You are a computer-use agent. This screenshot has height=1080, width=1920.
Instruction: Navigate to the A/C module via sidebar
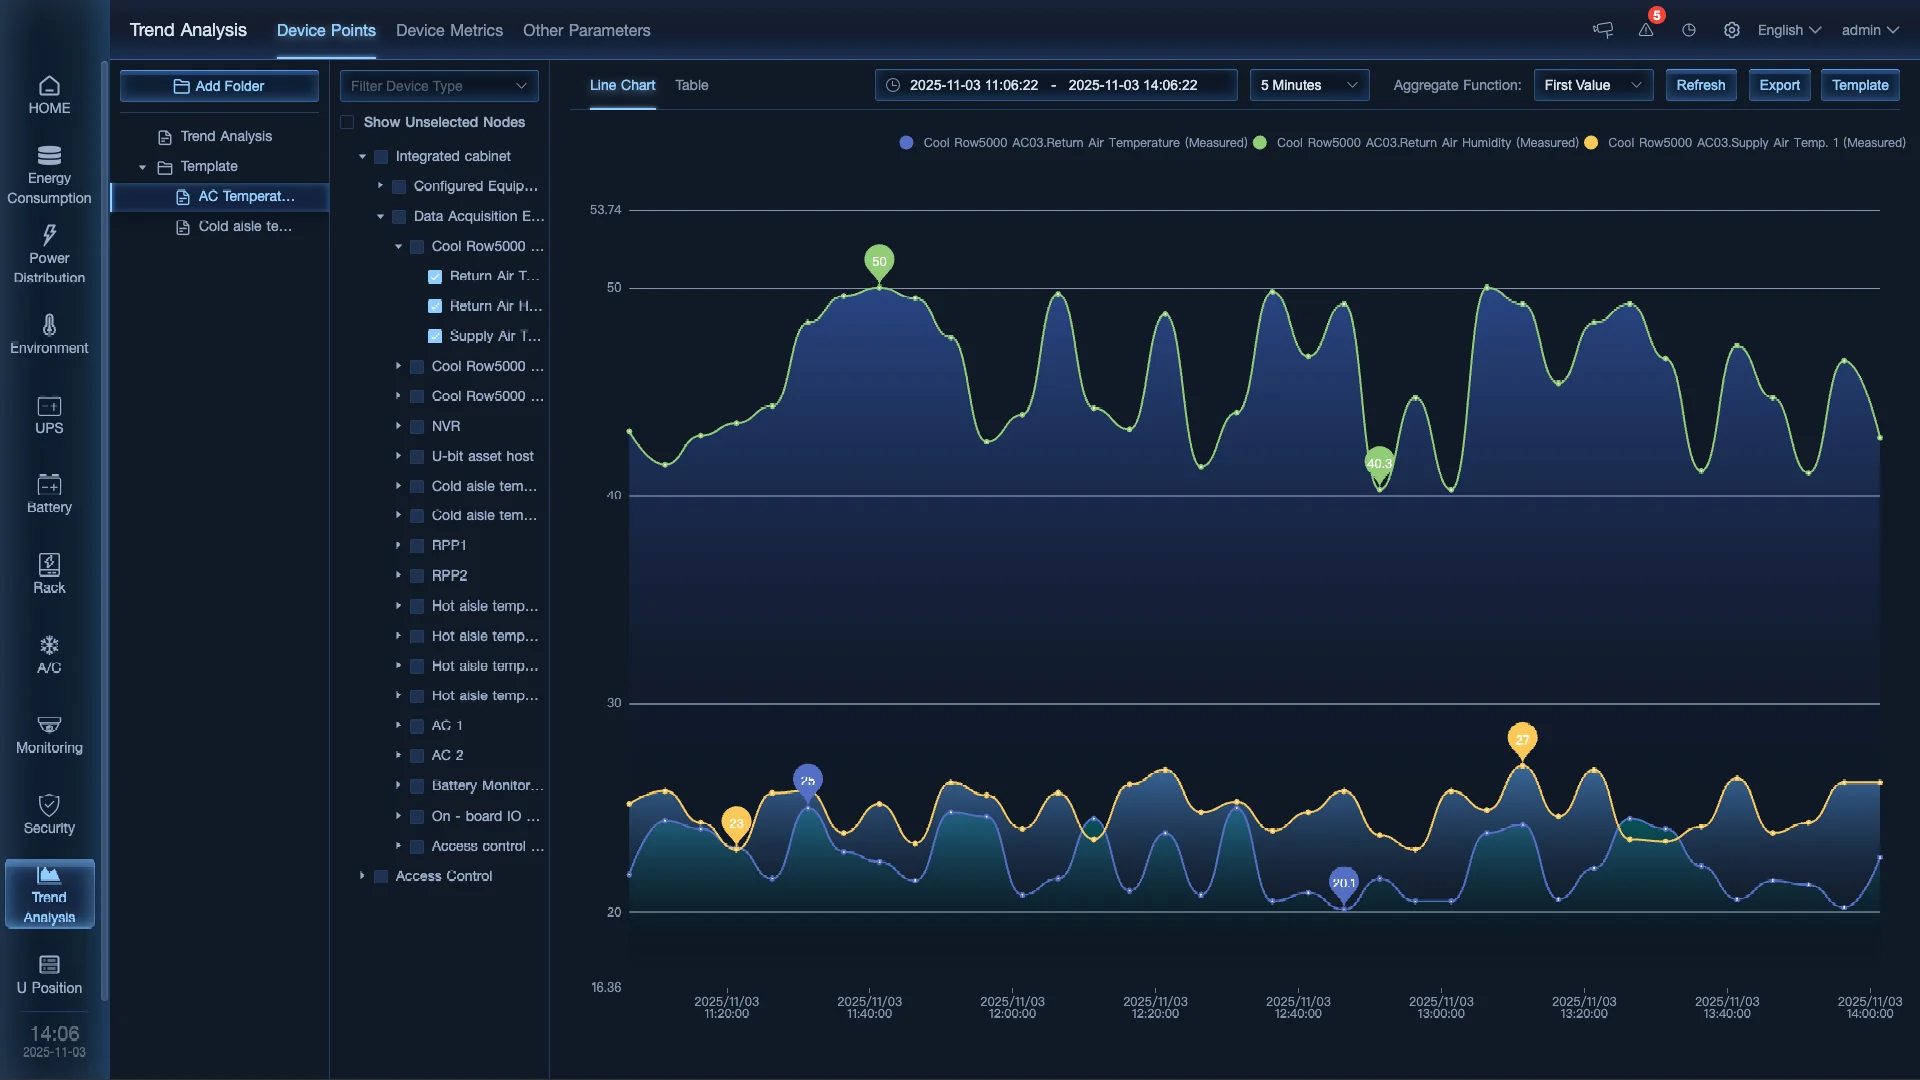[x=49, y=653]
